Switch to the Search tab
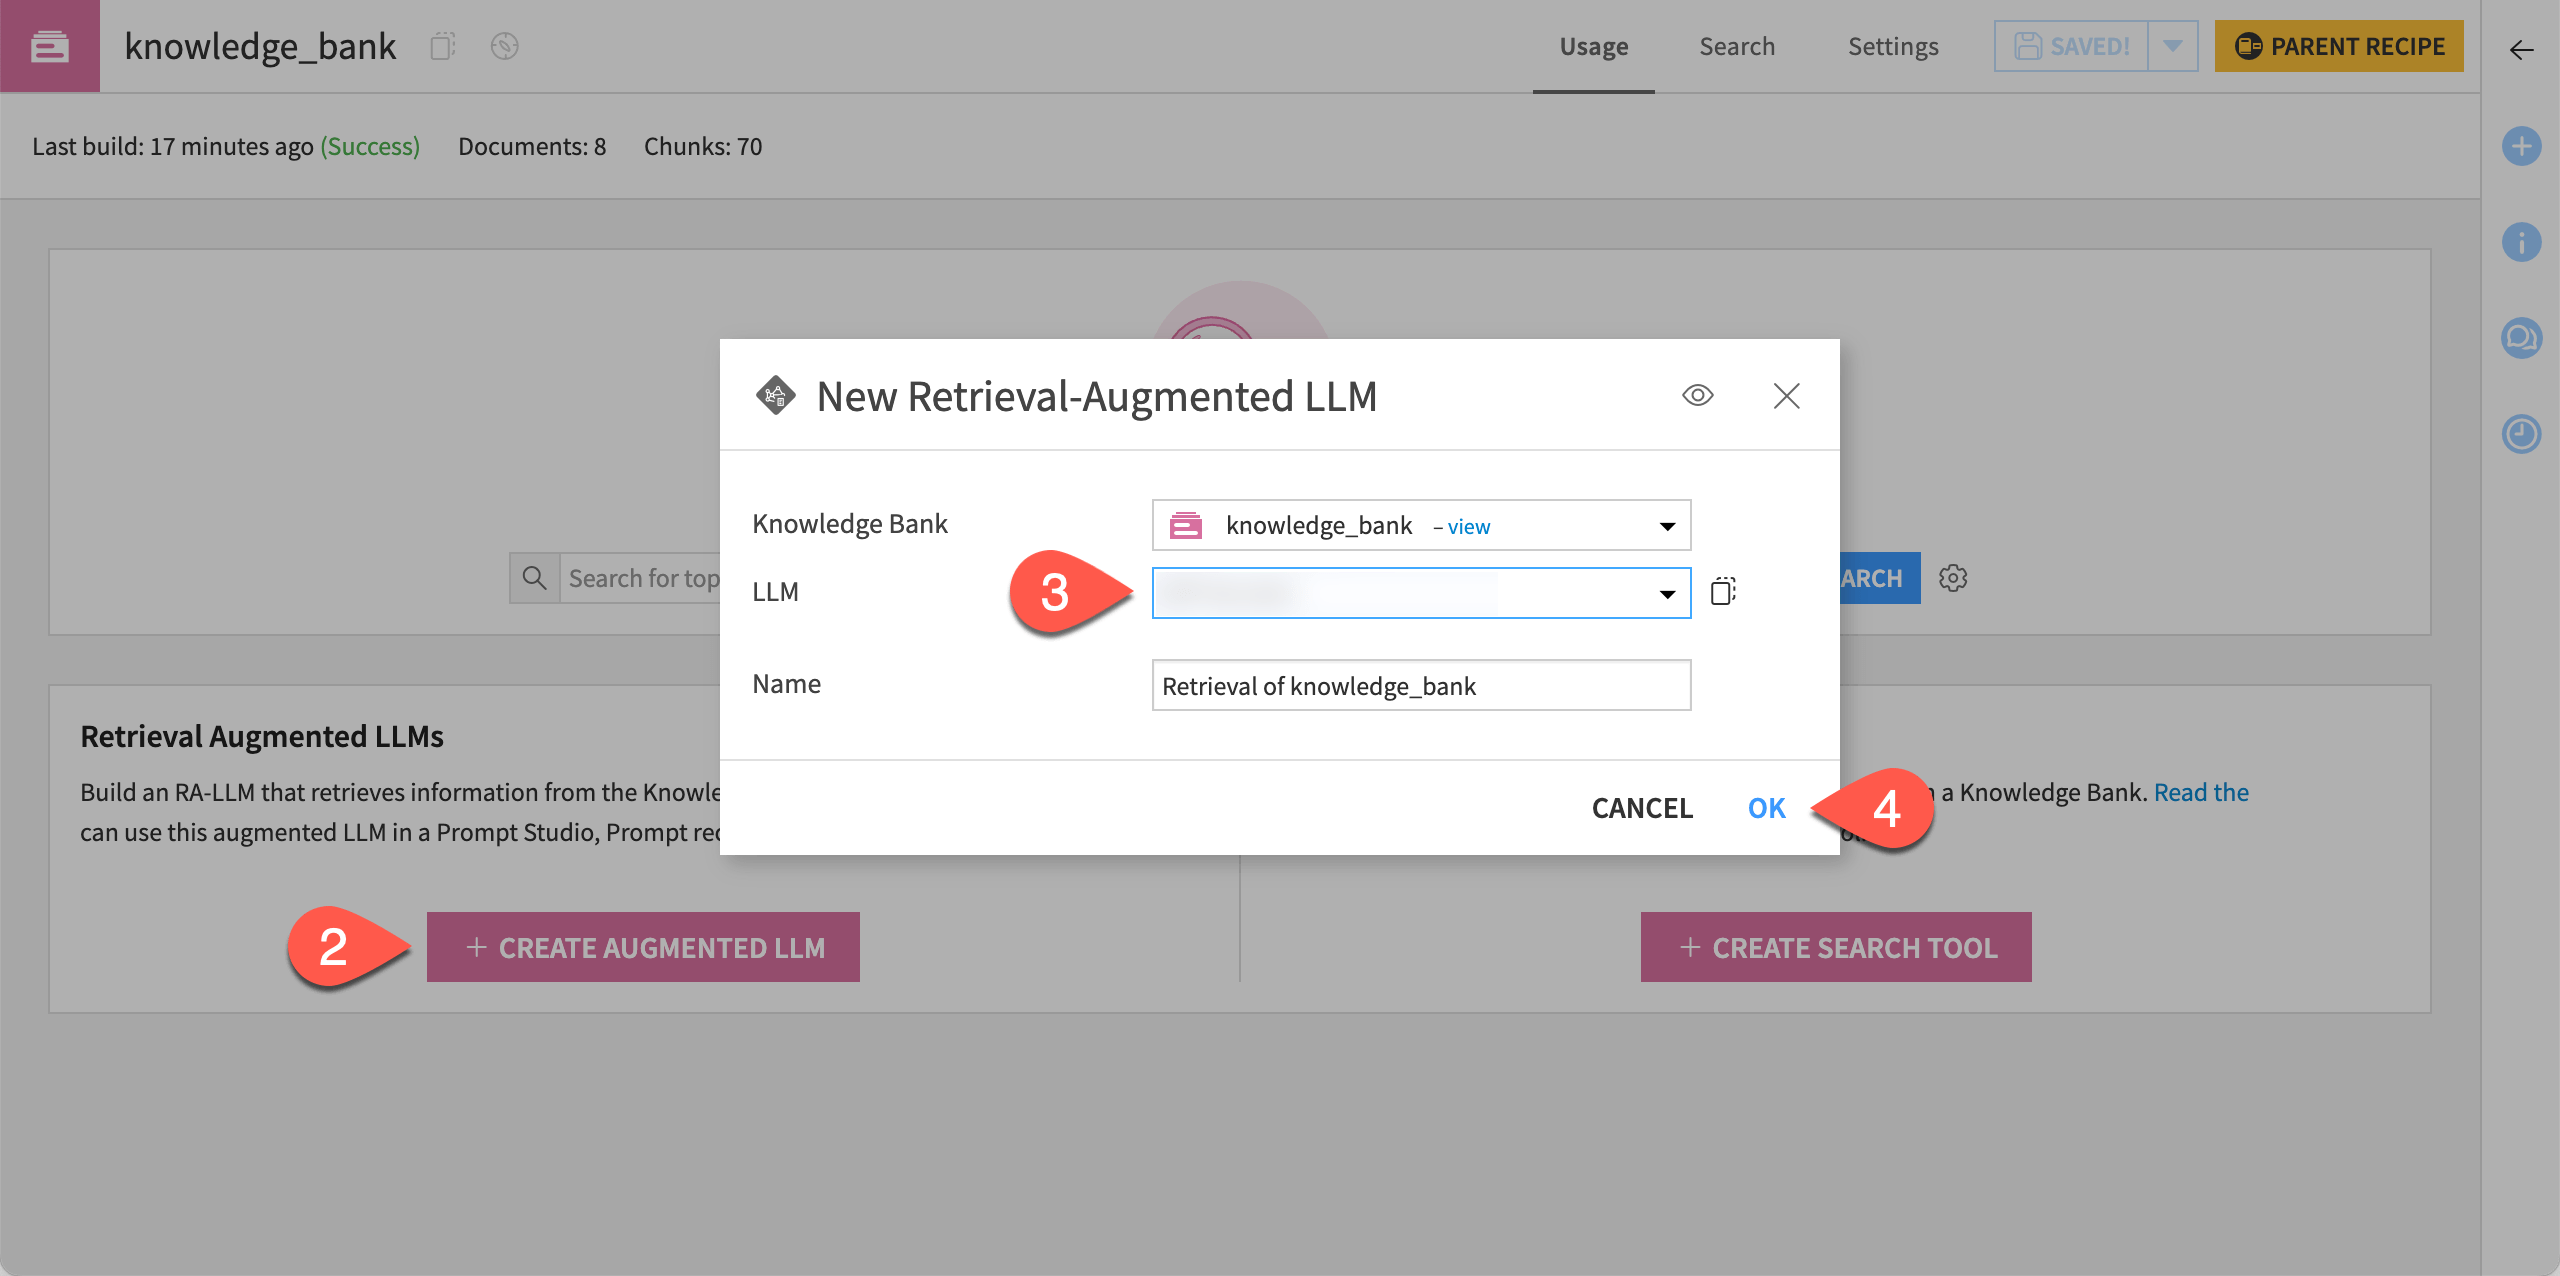Image resolution: width=2560 pixels, height=1276 pixels. [1737, 46]
